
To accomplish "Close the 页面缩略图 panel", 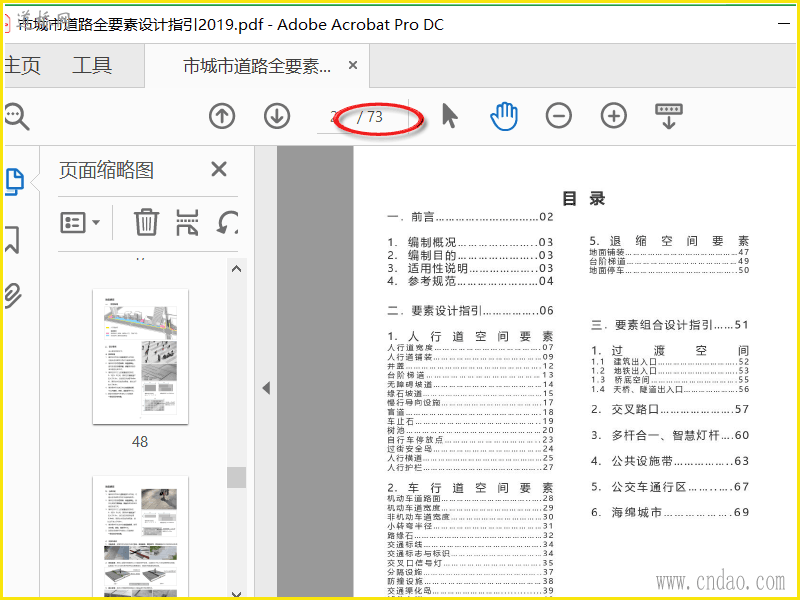I will coord(219,169).
